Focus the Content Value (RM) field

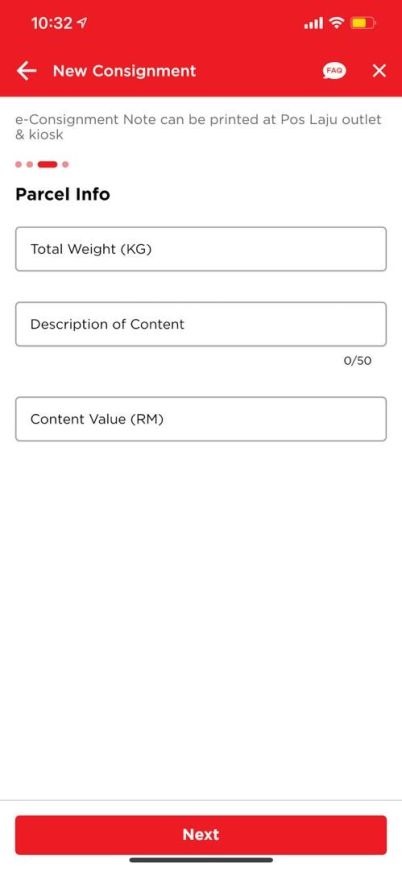point(201,419)
